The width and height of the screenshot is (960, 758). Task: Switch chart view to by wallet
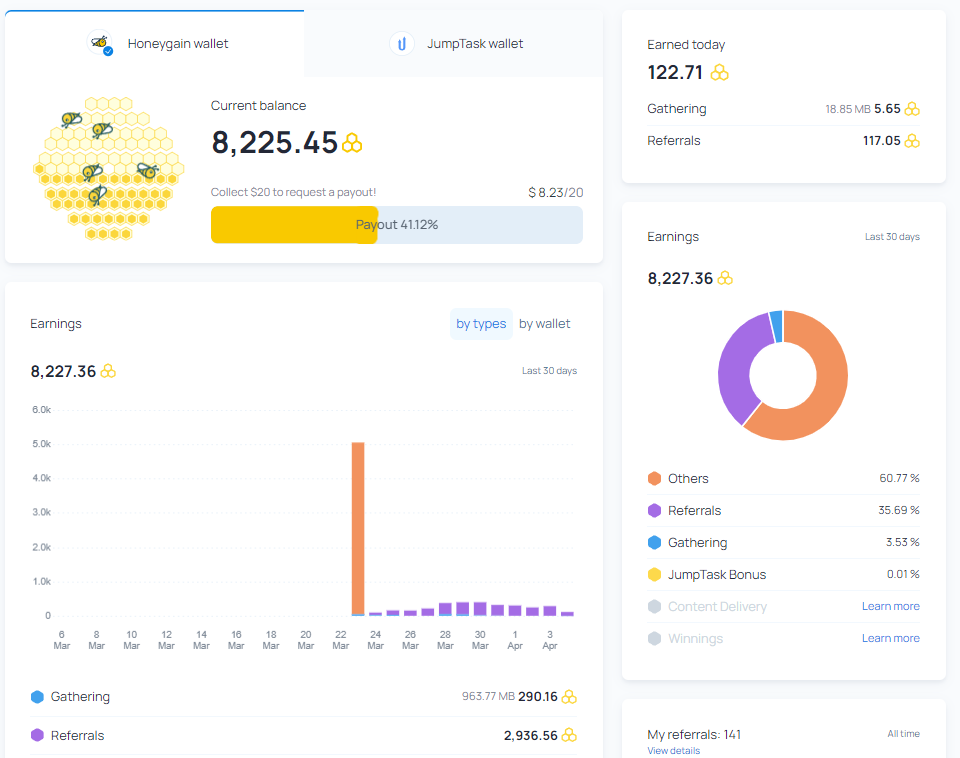coord(544,324)
